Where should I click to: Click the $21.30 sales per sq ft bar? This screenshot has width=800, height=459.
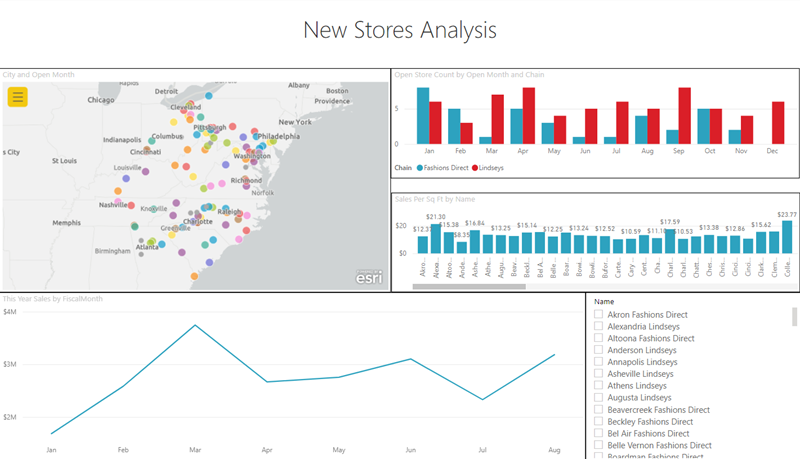436,239
